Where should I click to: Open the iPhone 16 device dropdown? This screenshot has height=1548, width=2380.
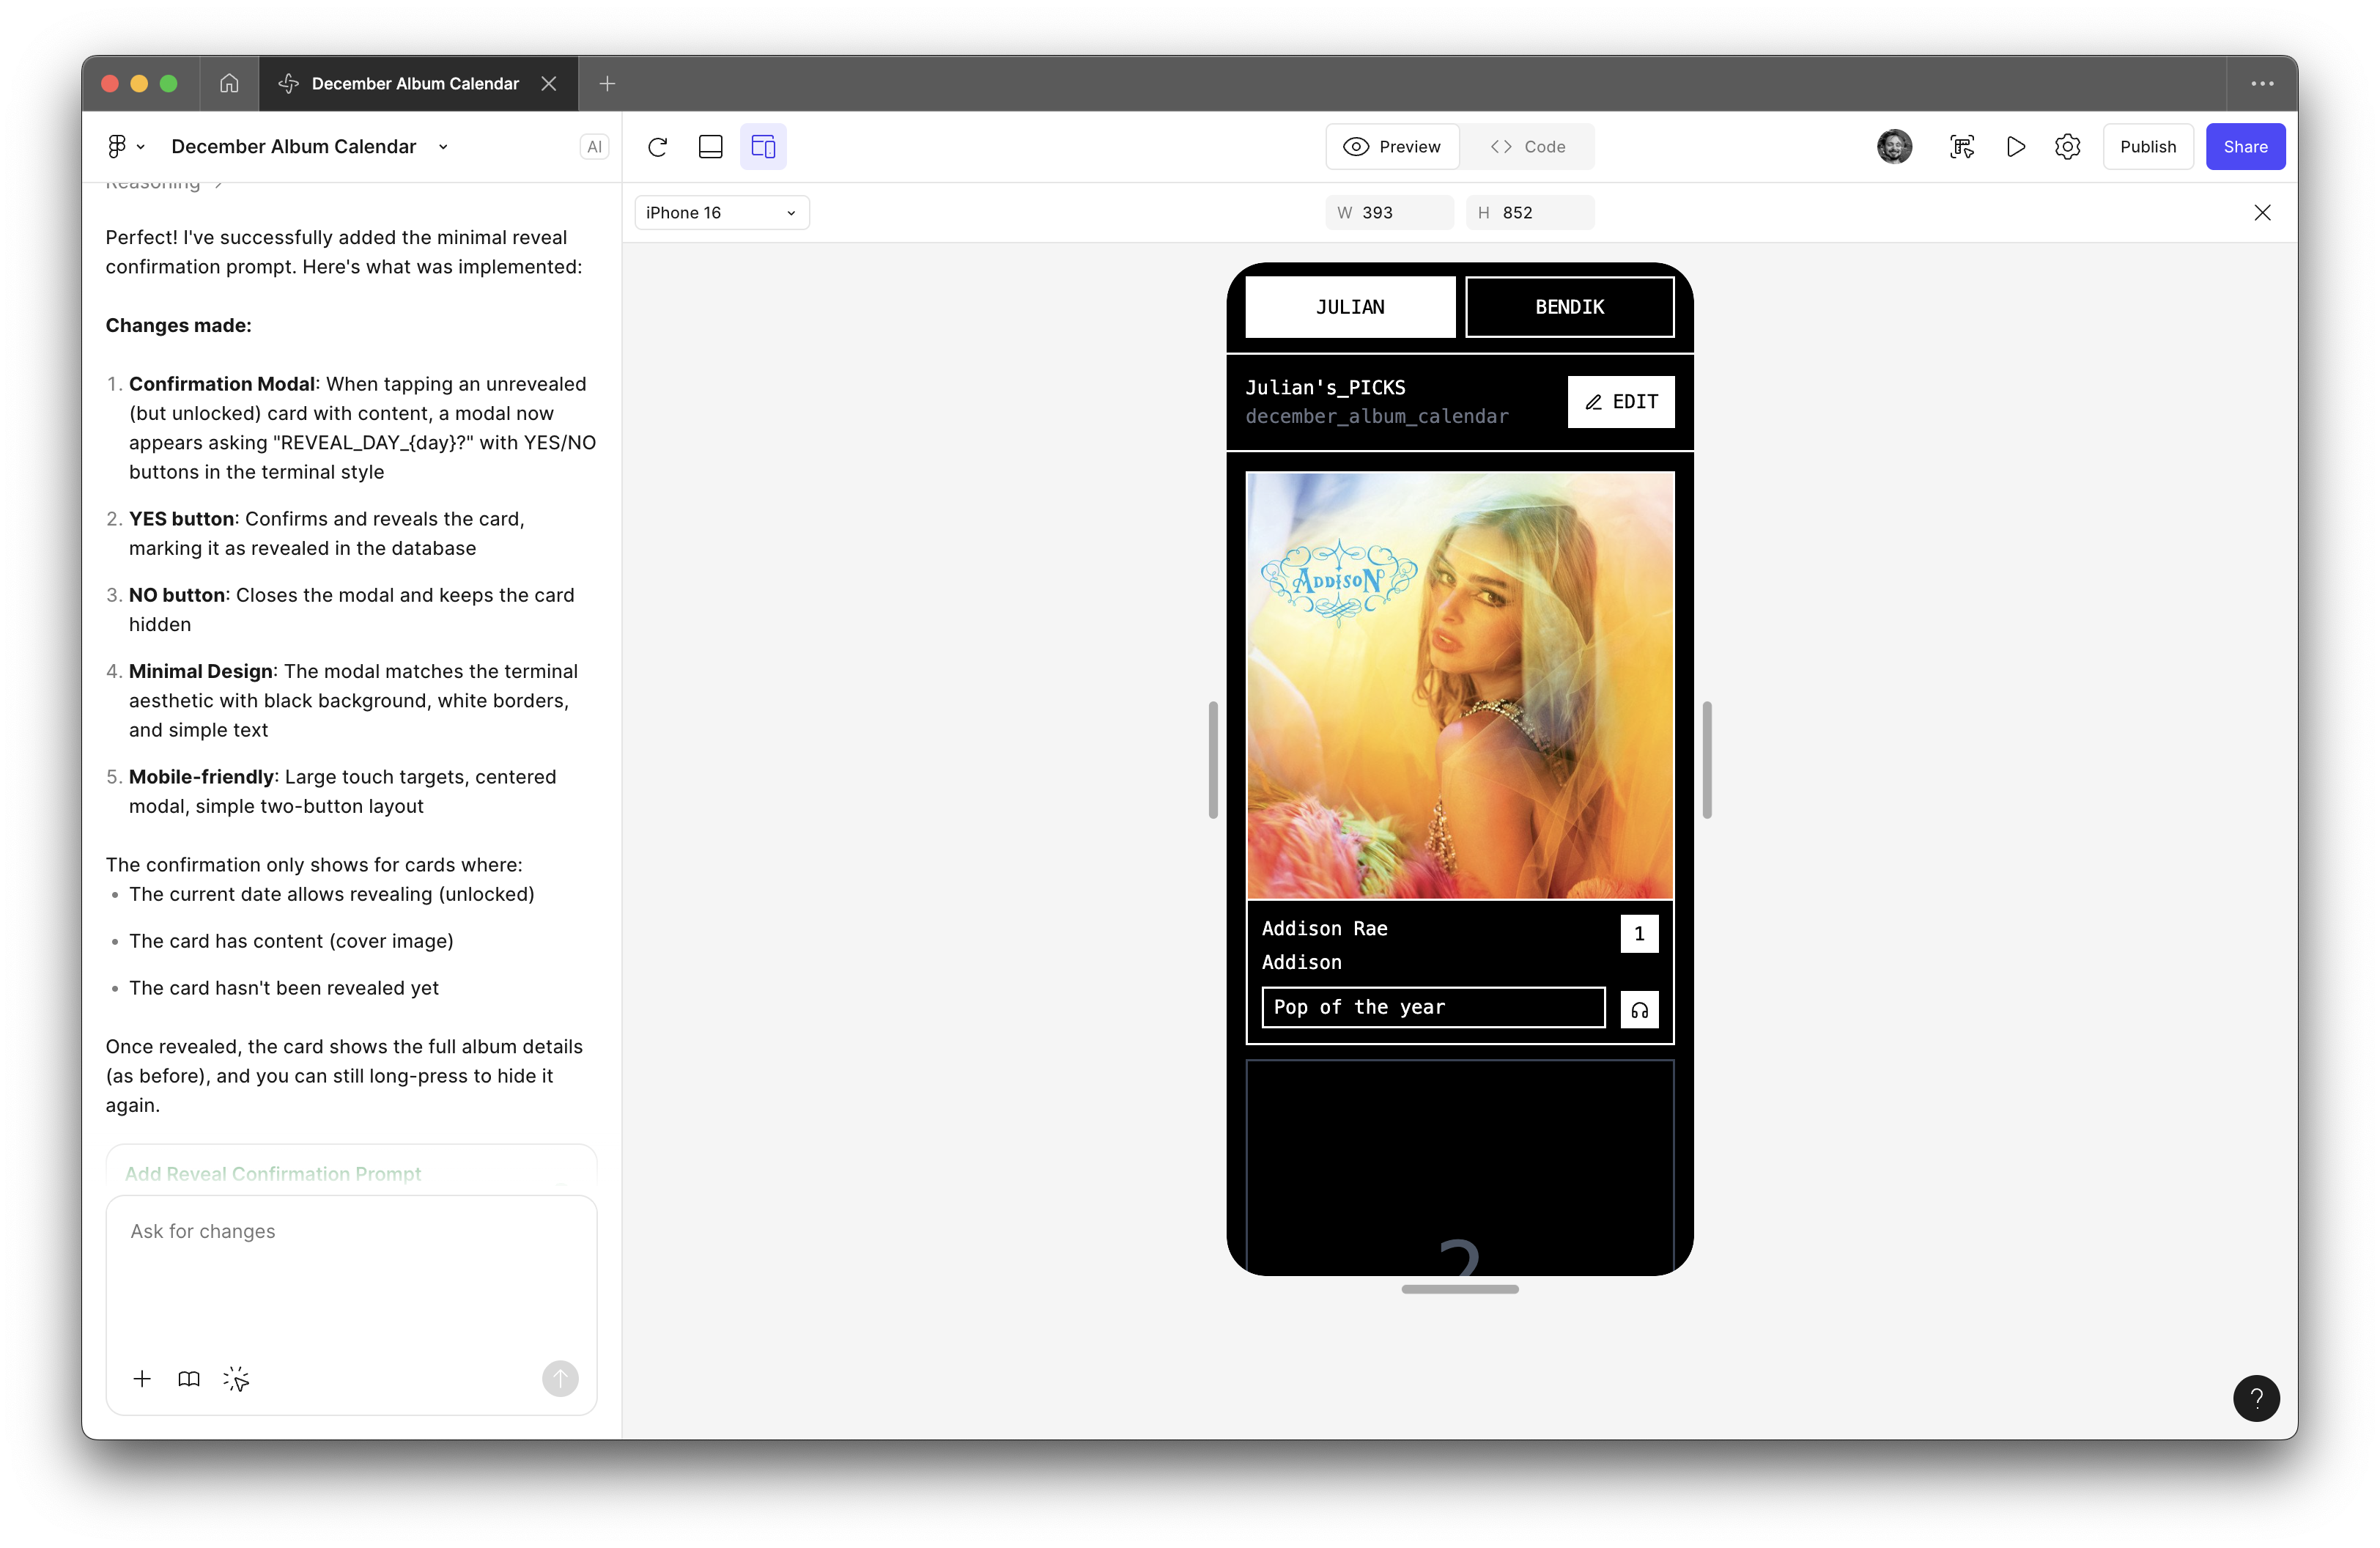tap(721, 213)
